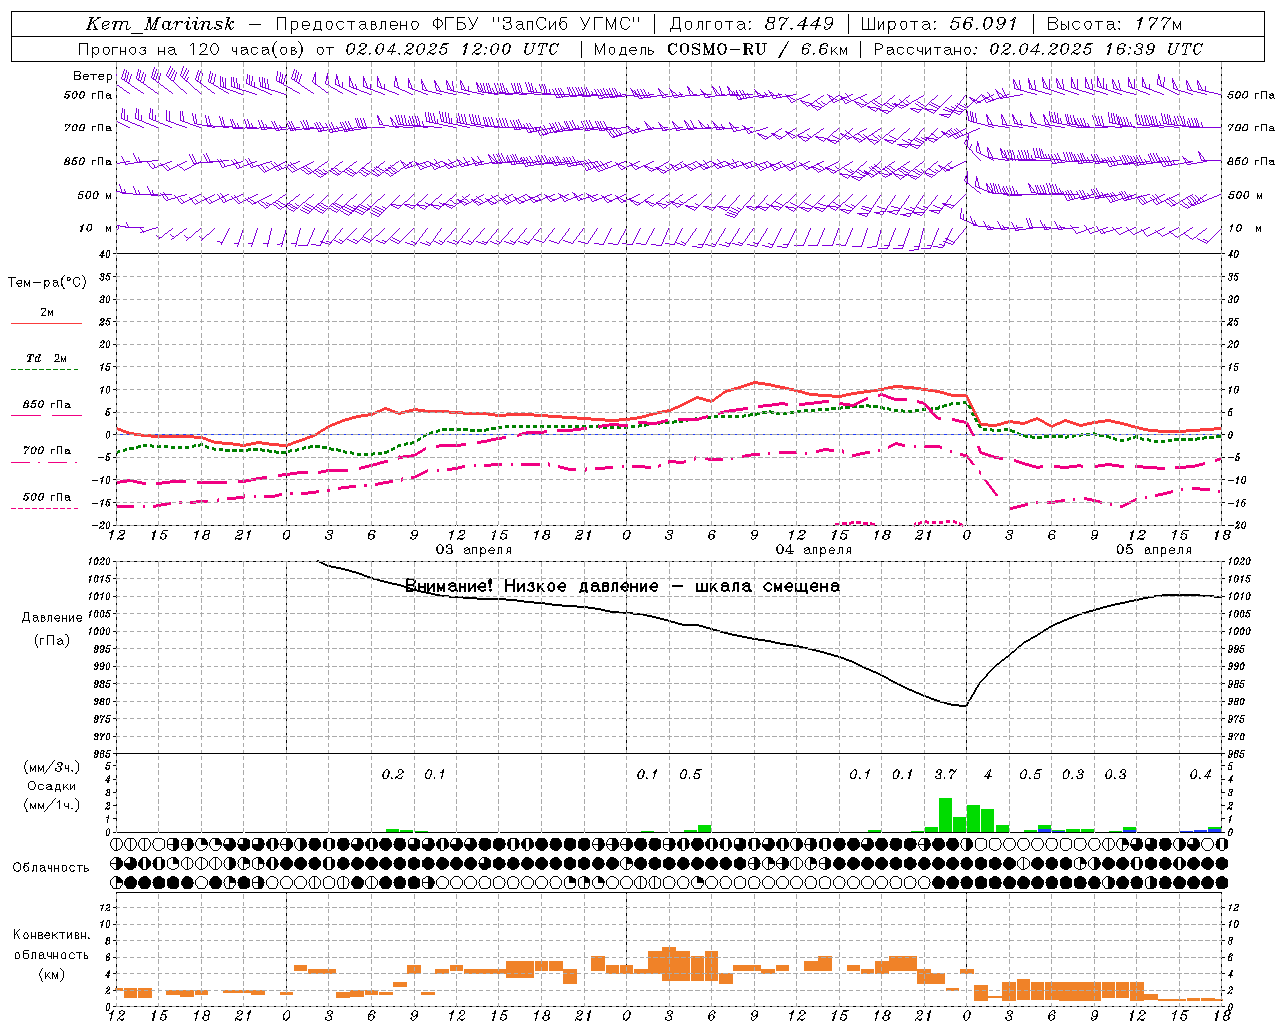The width and height of the screenshot is (1280, 1024).
Task: Click 'Прогноз на 120 часа(ов)' forecast text
Action: point(191,49)
